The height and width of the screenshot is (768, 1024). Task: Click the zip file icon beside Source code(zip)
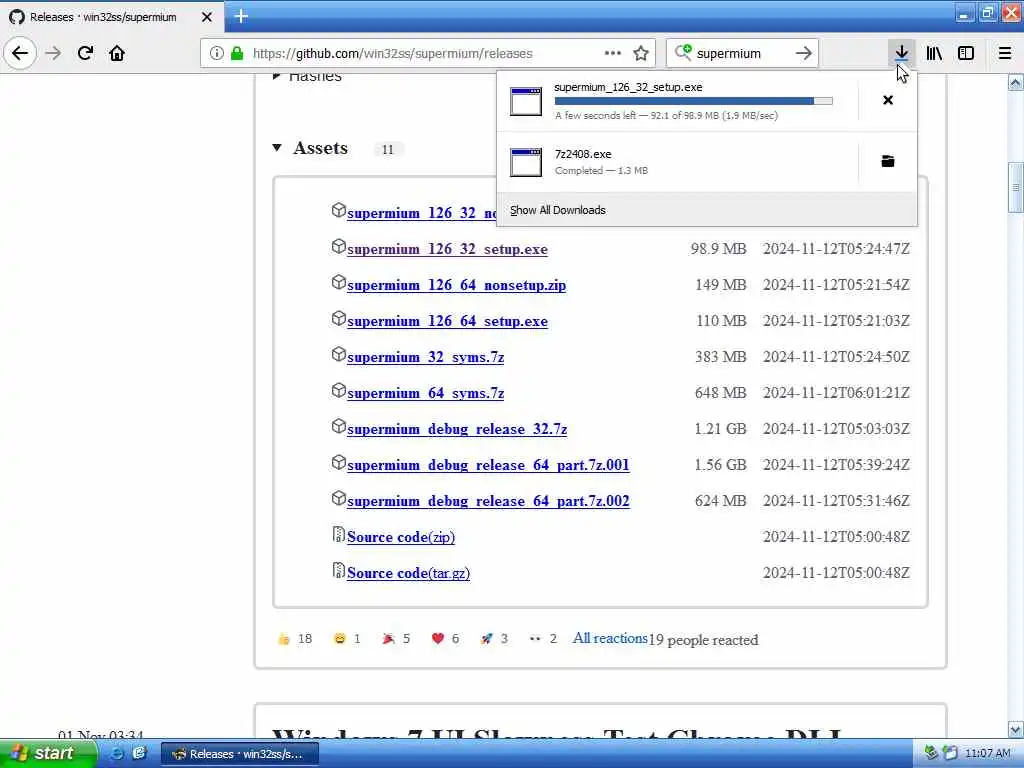pos(338,534)
